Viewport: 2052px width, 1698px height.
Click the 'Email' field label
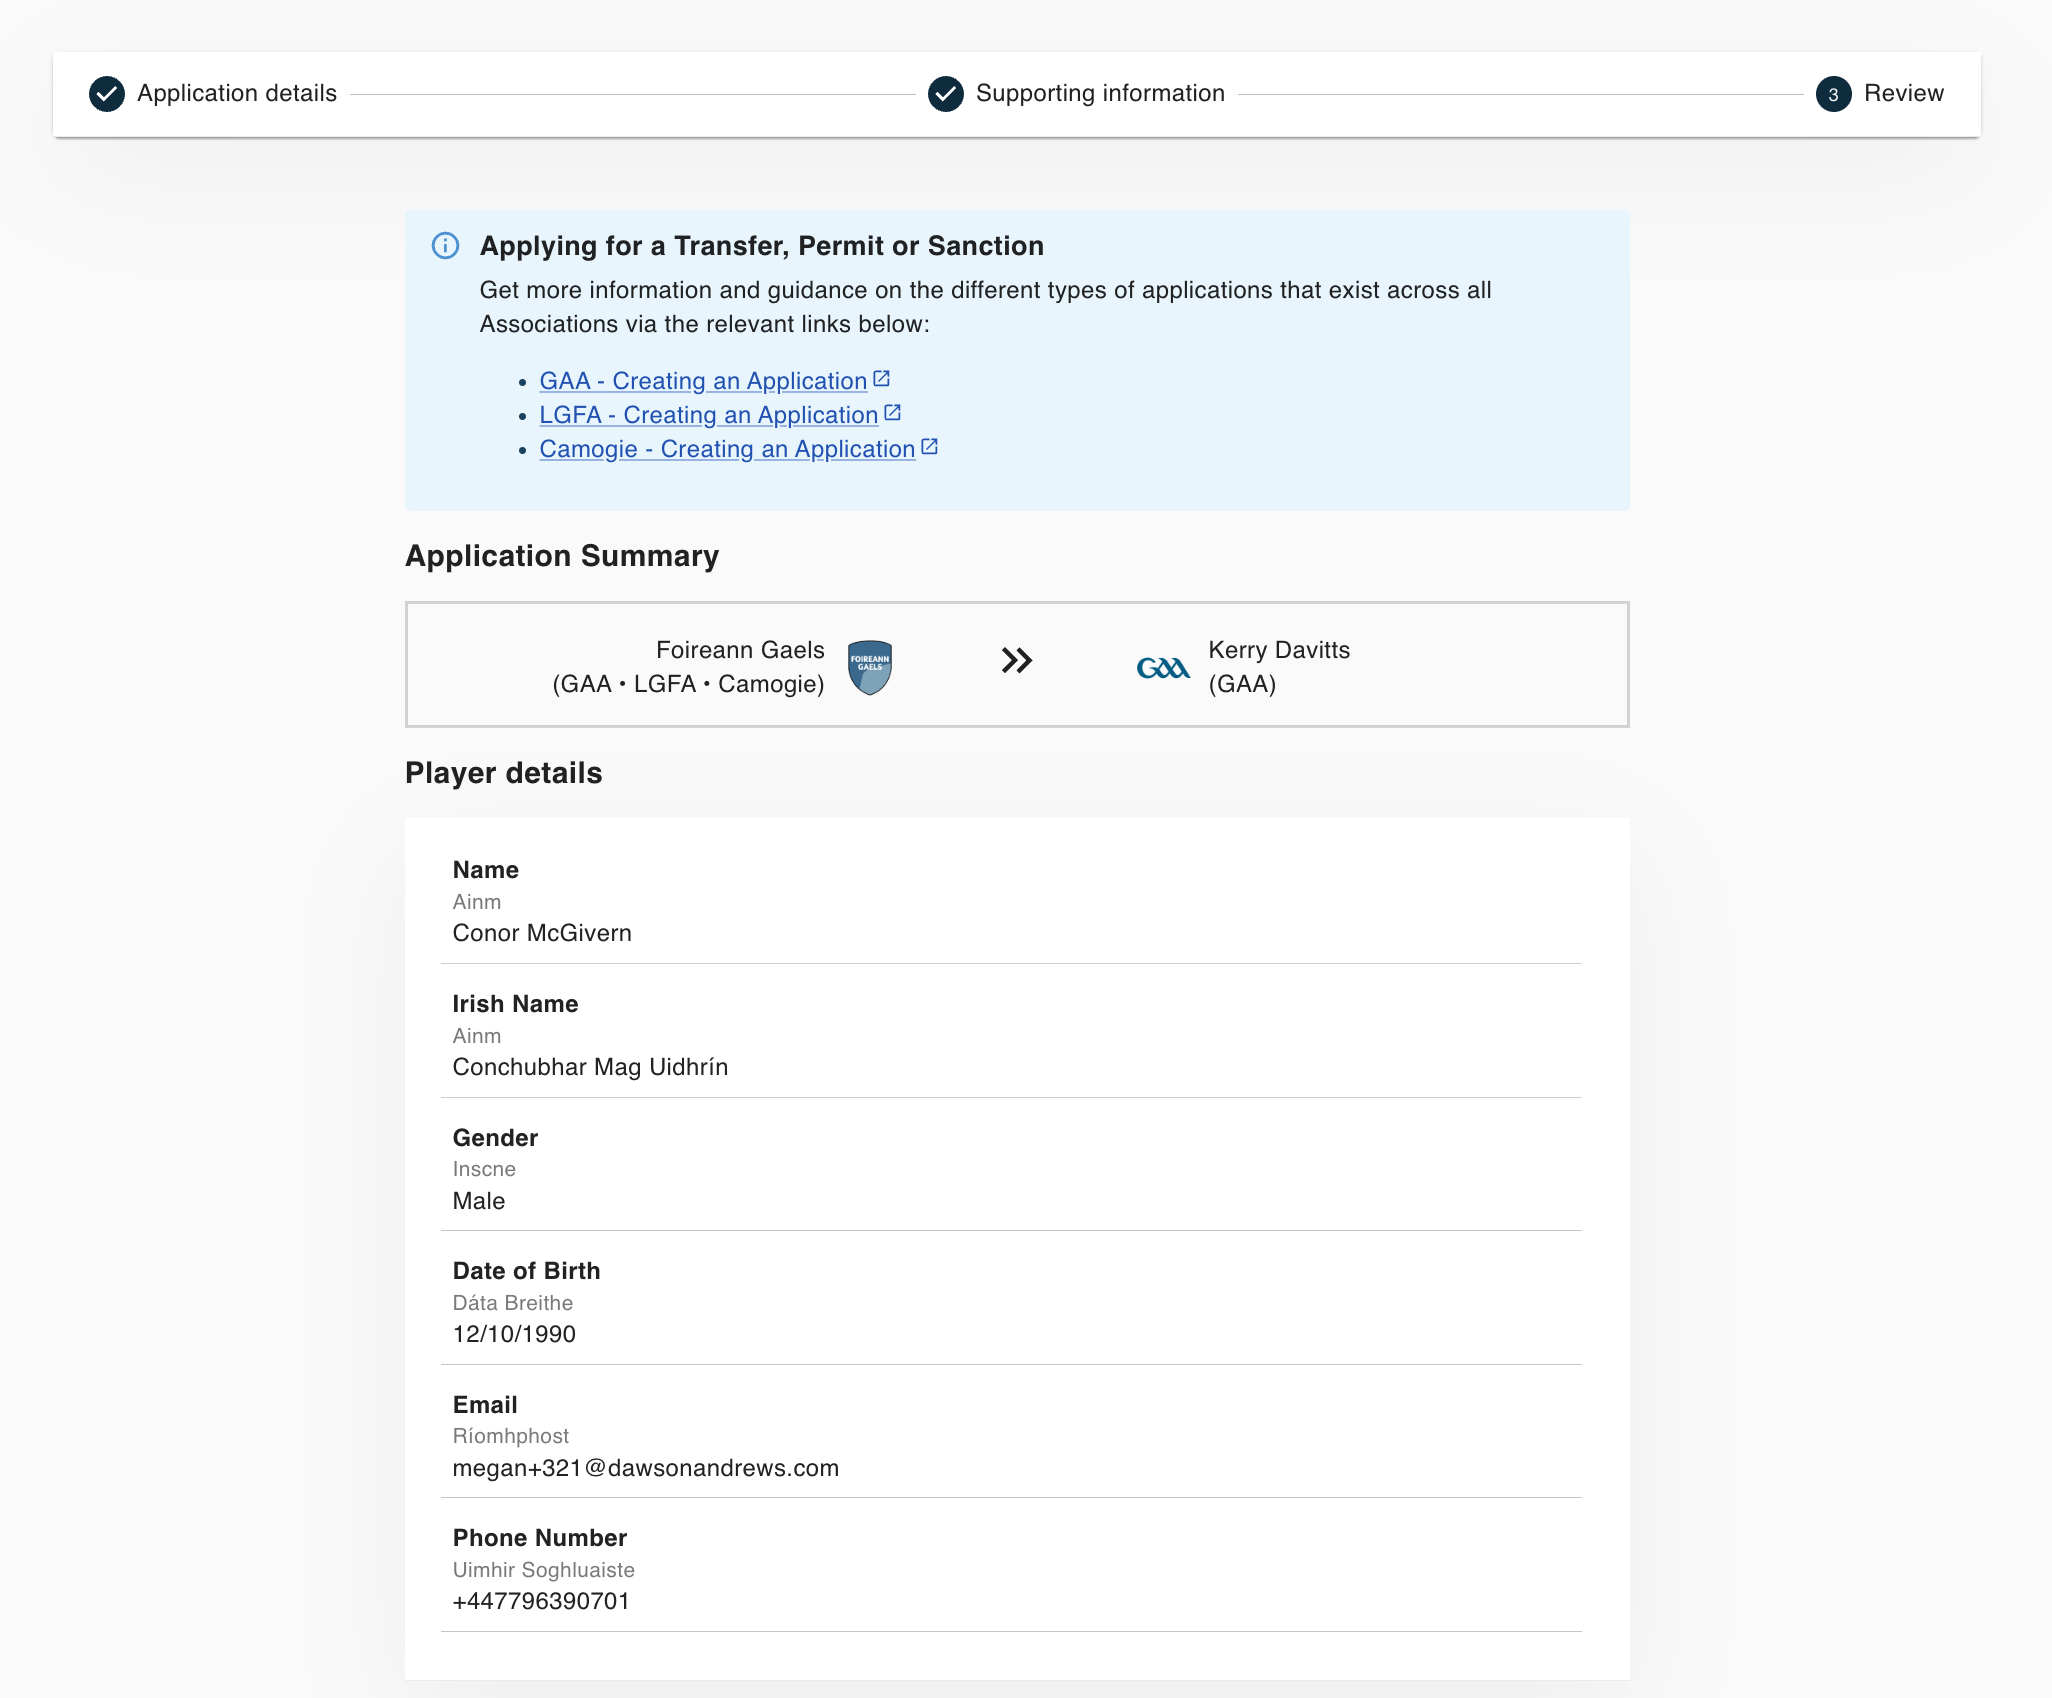pos(485,1405)
